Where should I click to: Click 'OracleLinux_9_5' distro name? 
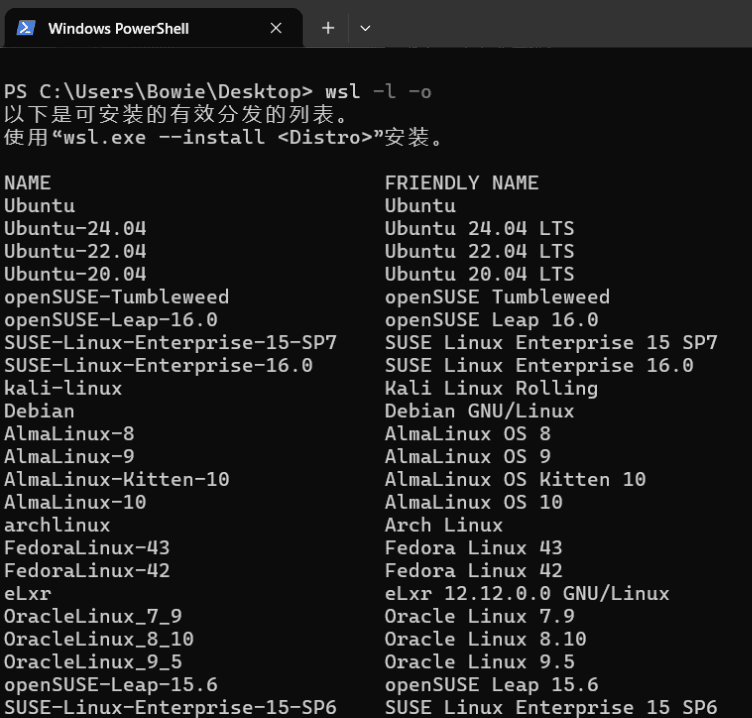(x=93, y=662)
